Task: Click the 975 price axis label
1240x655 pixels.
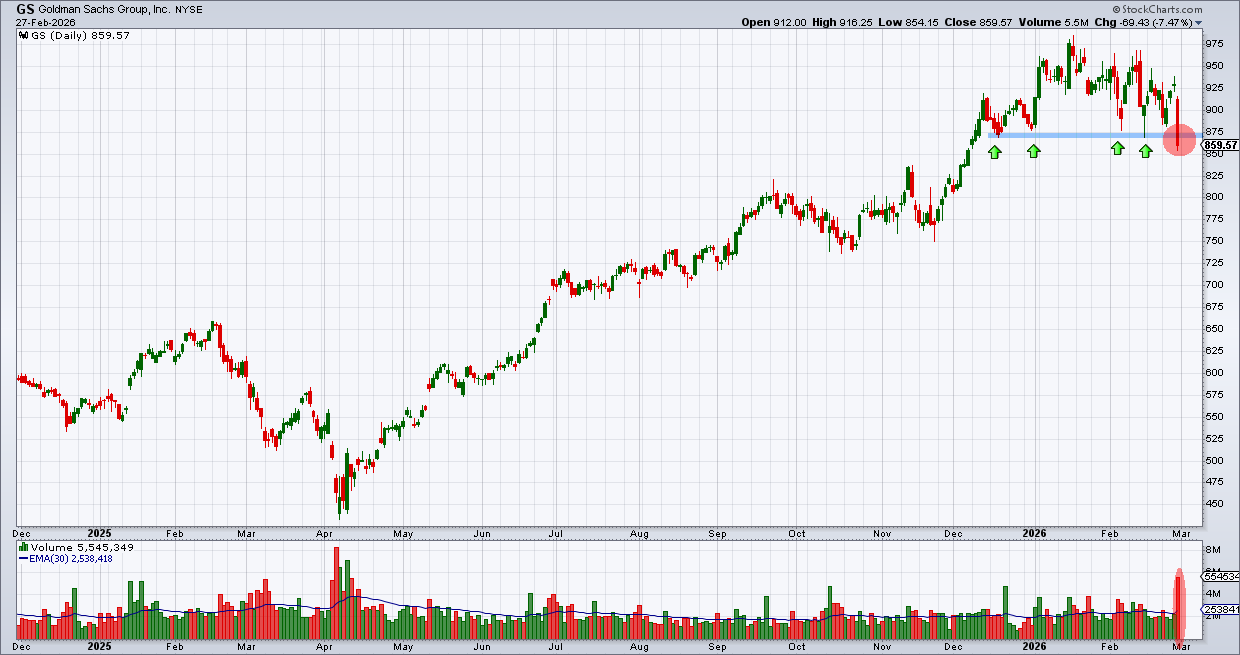Action: click(1216, 44)
